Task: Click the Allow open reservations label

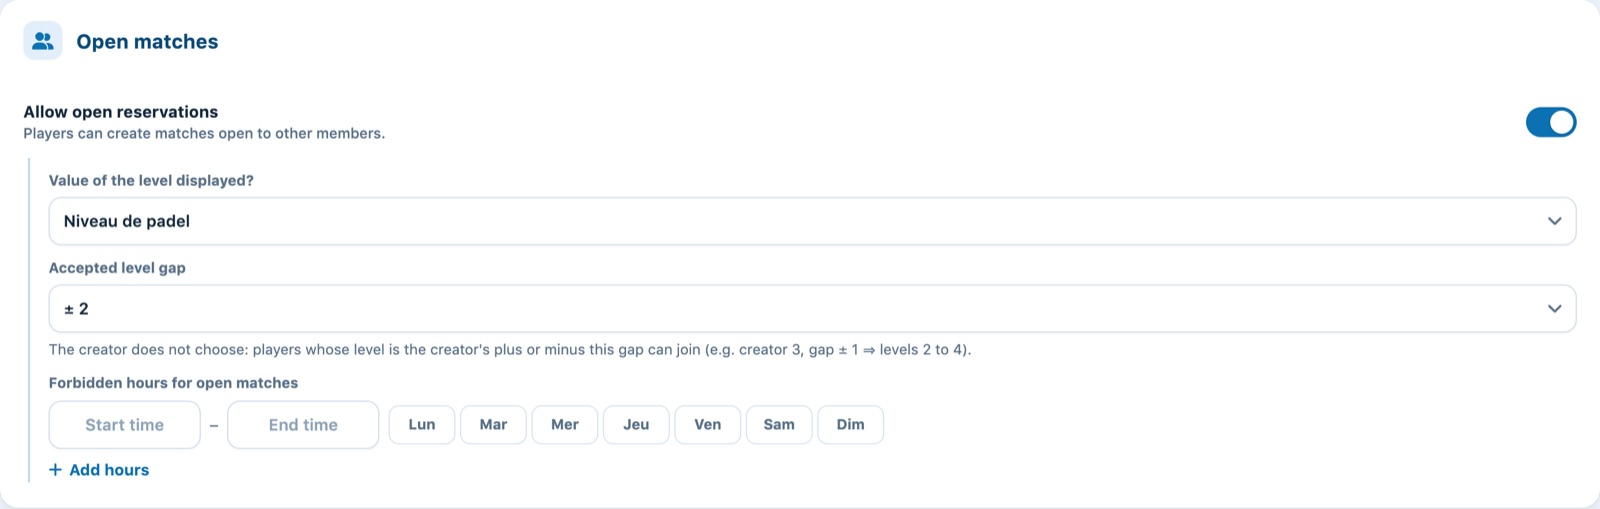Action: point(121,112)
